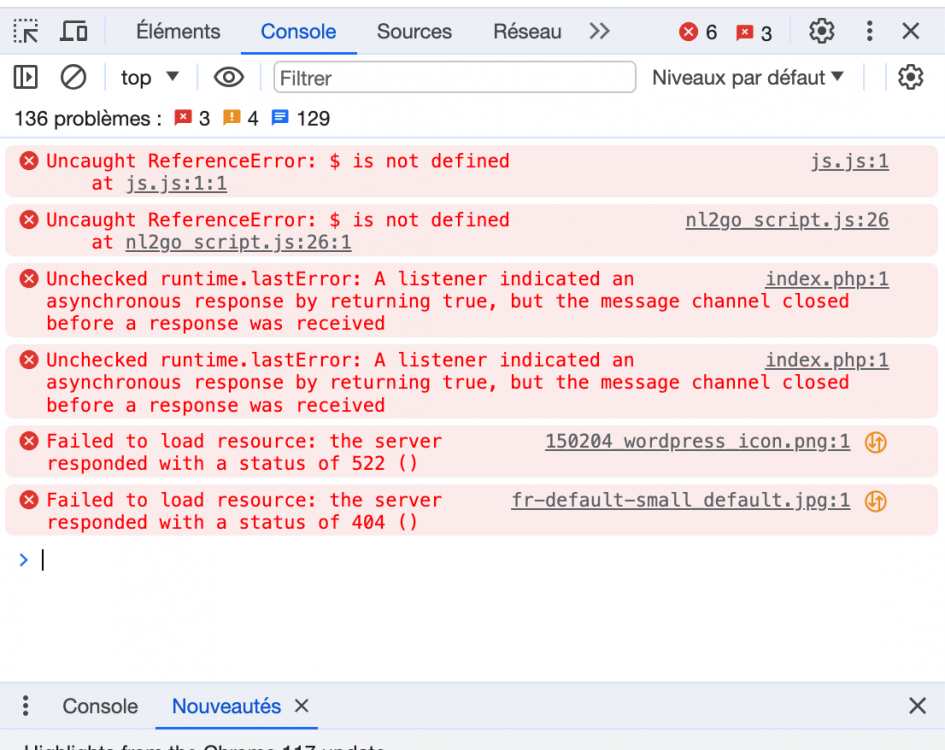Click network request icon for default.jpg 404 error

click(x=876, y=501)
